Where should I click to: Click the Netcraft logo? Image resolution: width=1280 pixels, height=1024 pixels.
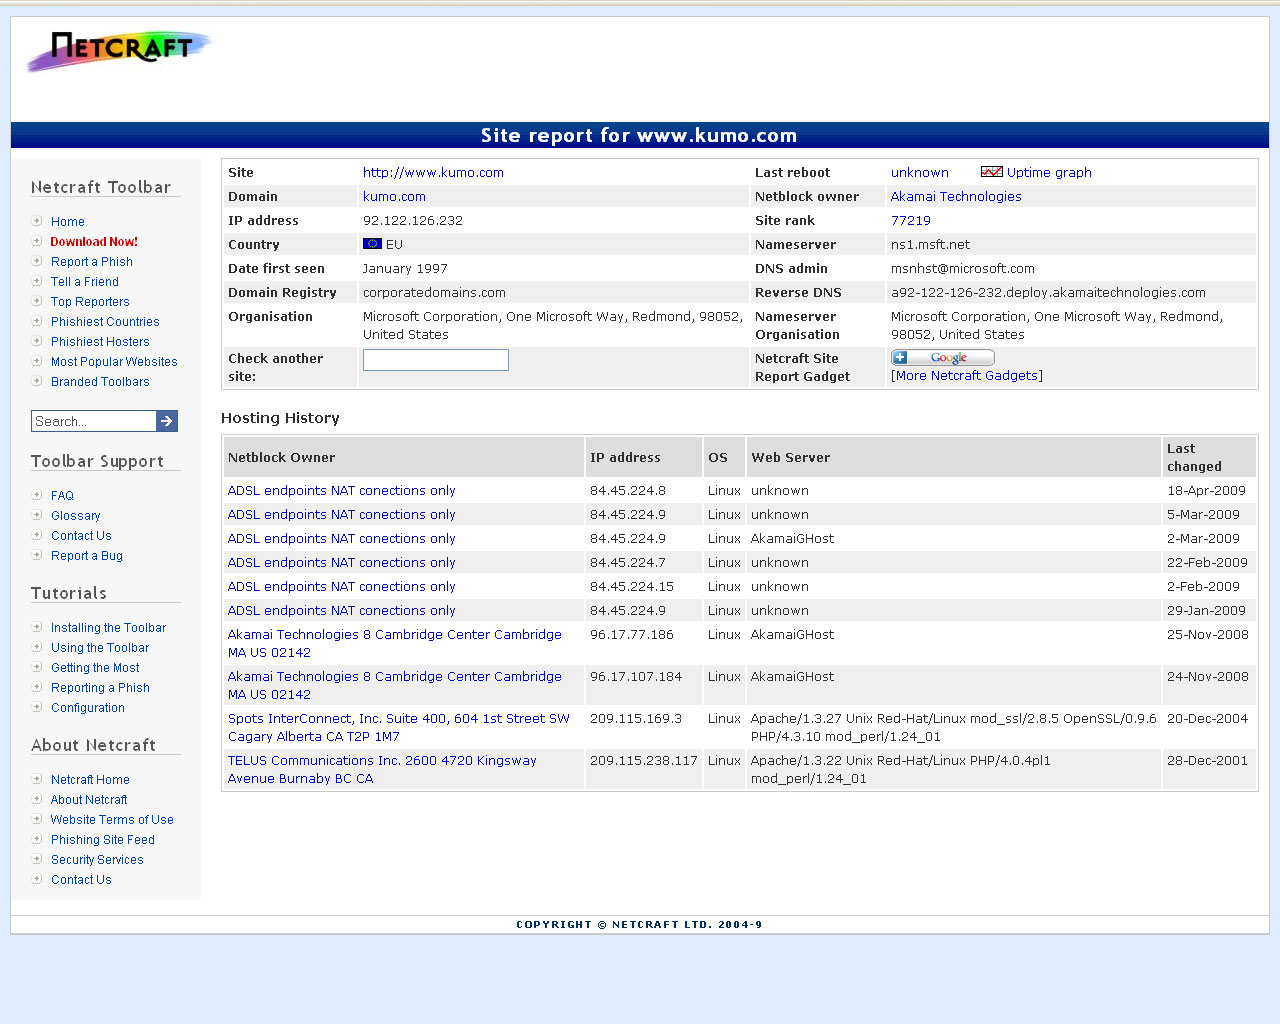tap(119, 51)
